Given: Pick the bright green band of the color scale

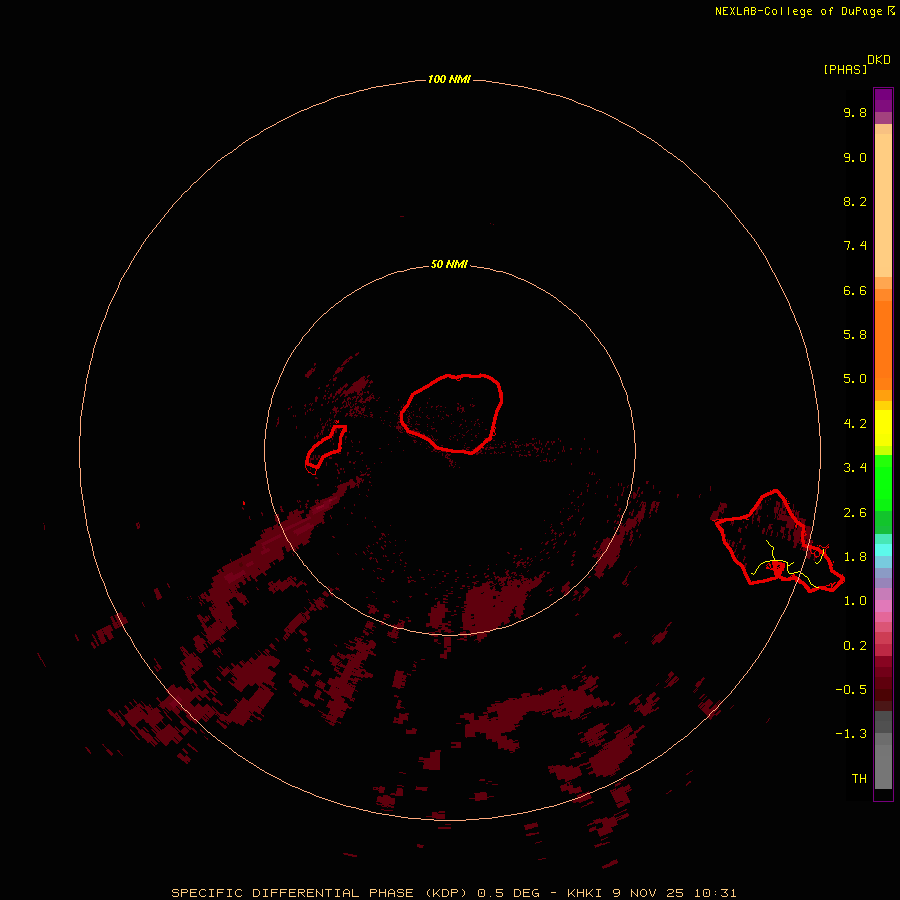Looking at the screenshot, I should 883,483.
